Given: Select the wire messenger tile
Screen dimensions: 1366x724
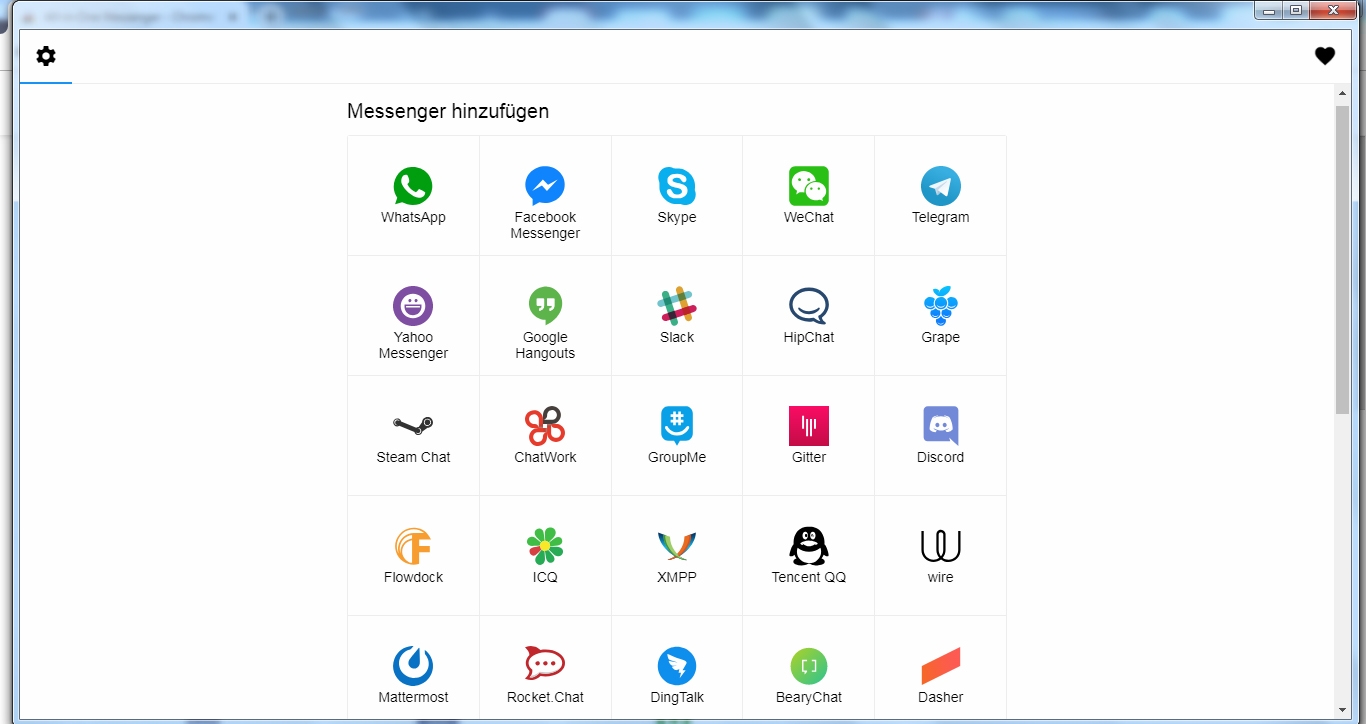Looking at the screenshot, I should pyautogui.click(x=941, y=555).
